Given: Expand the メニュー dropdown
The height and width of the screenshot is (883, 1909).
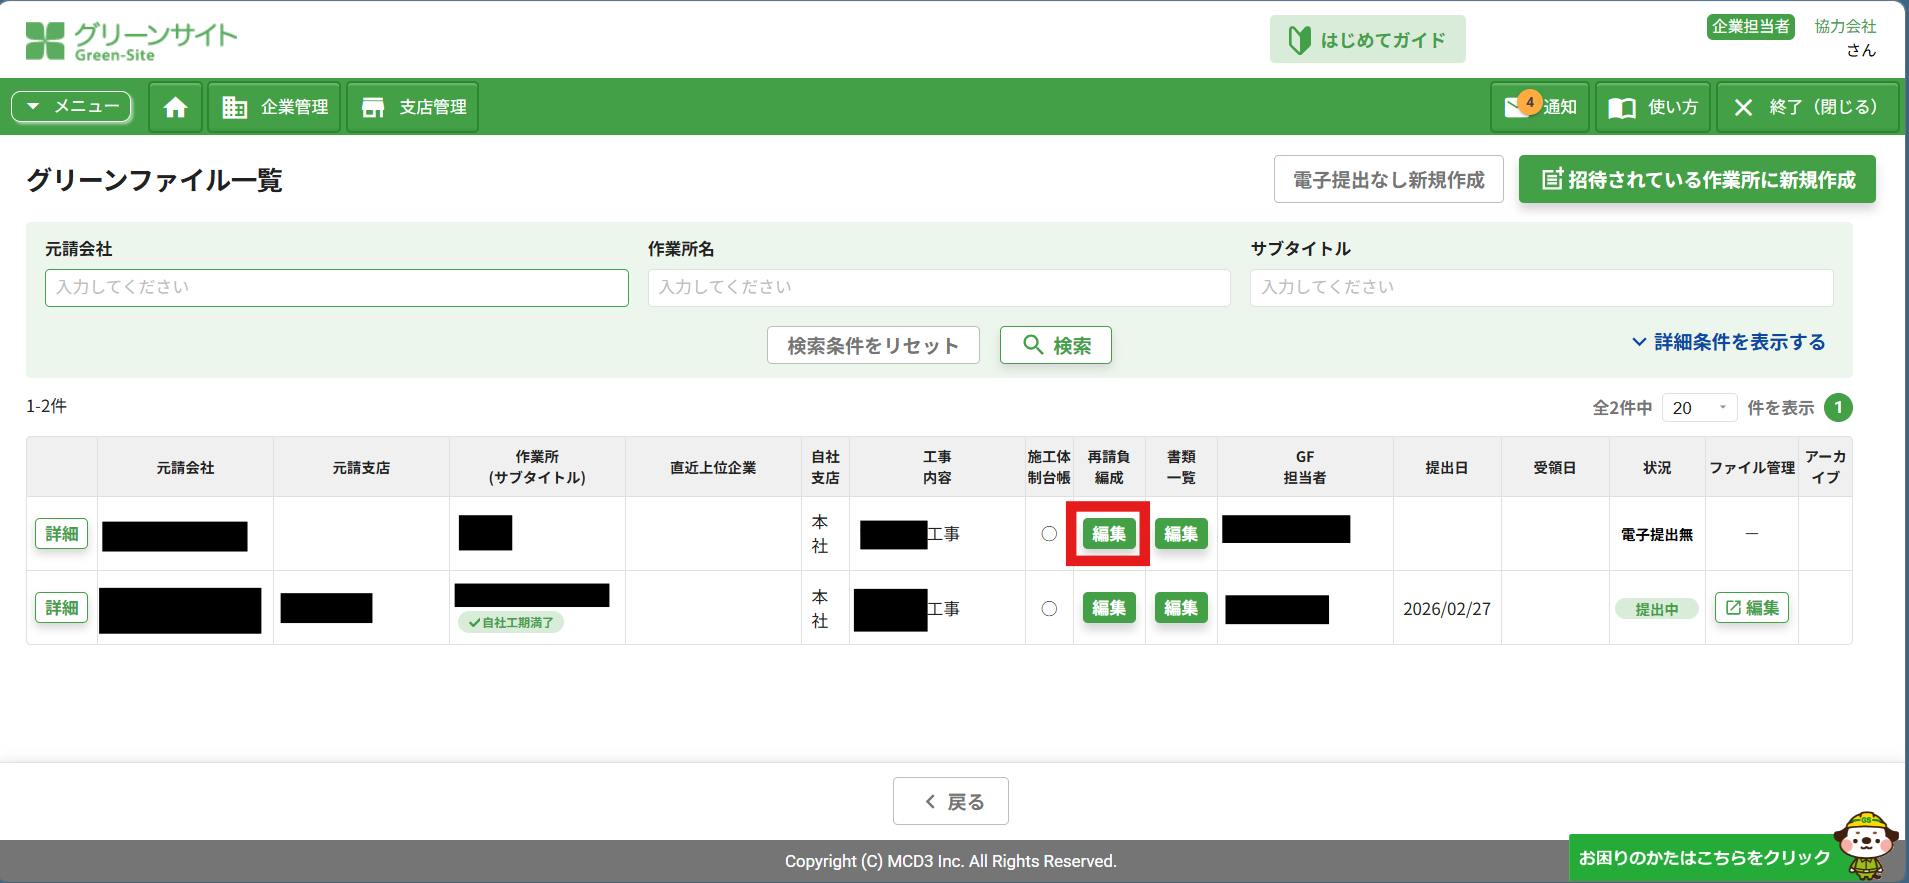Looking at the screenshot, I should pos(72,106).
